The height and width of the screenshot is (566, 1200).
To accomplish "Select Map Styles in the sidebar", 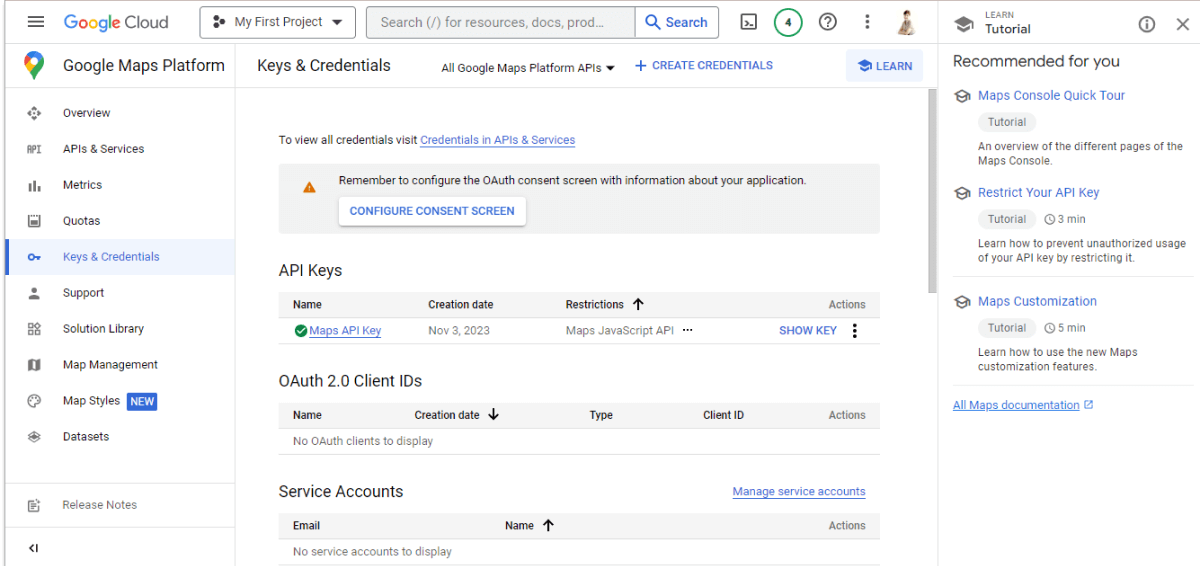I will 91,401.
